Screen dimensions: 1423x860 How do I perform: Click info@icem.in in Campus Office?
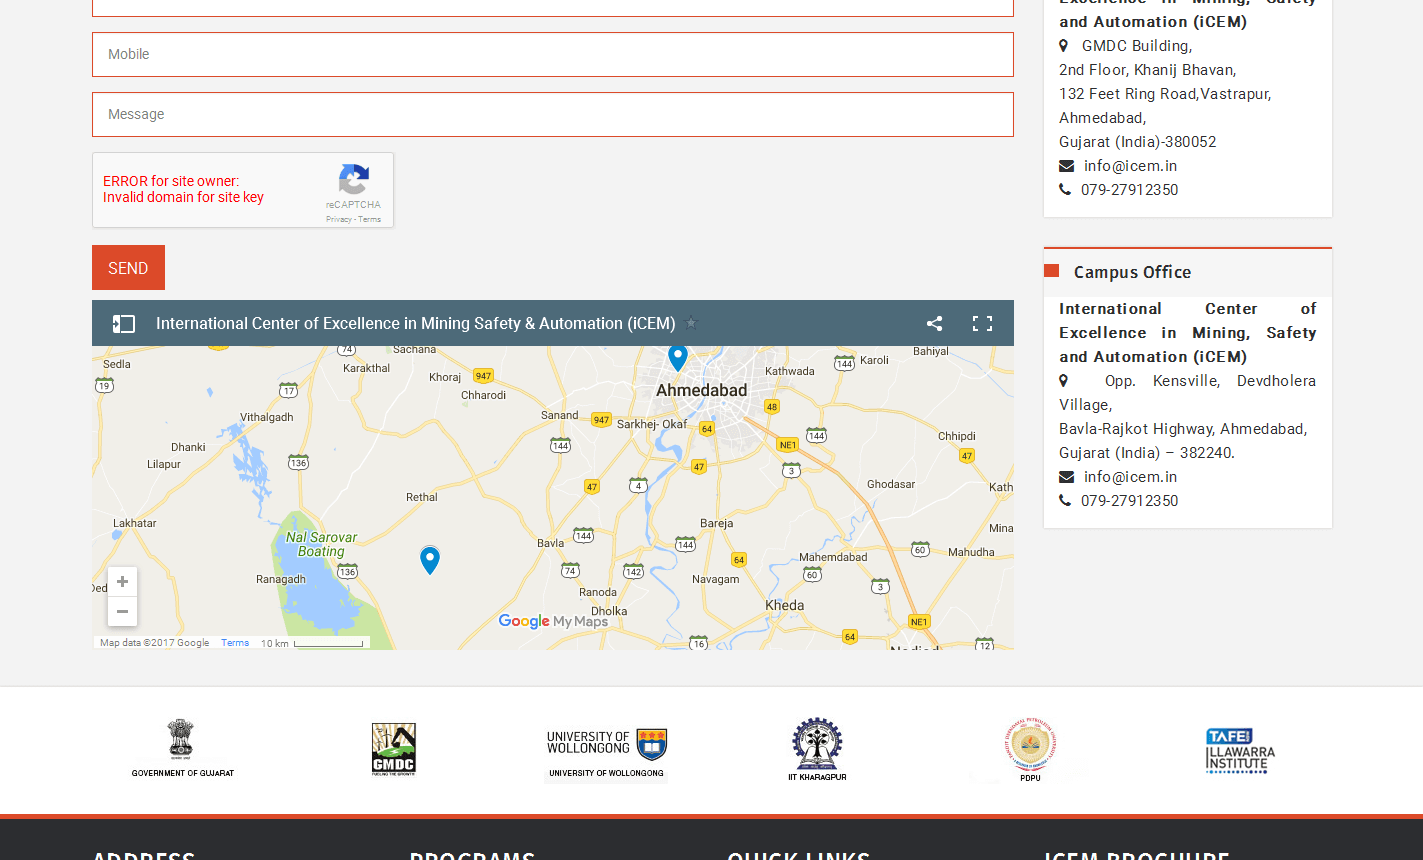coord(1130,477)
